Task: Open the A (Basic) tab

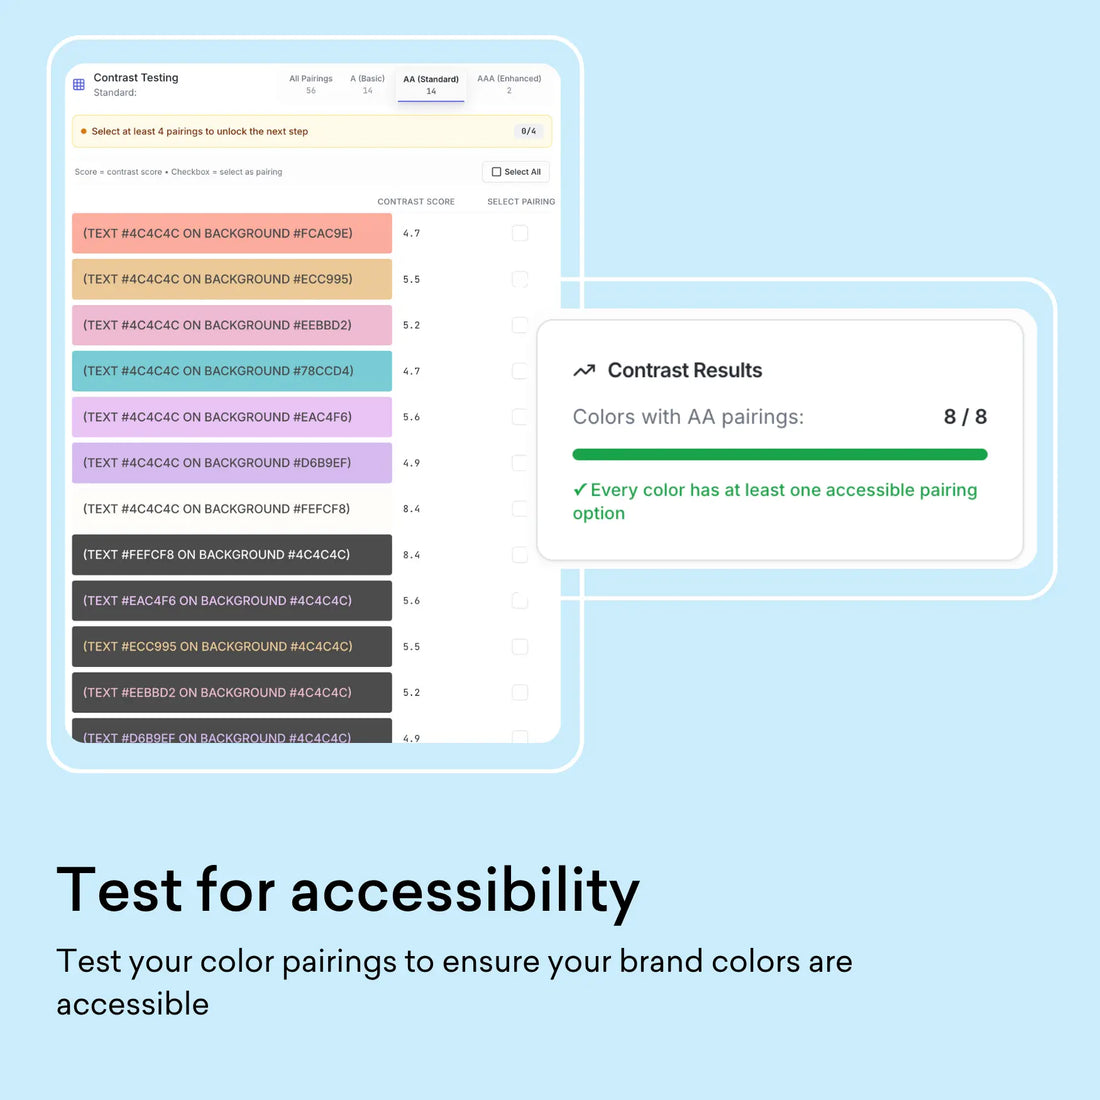Action: 367,84
